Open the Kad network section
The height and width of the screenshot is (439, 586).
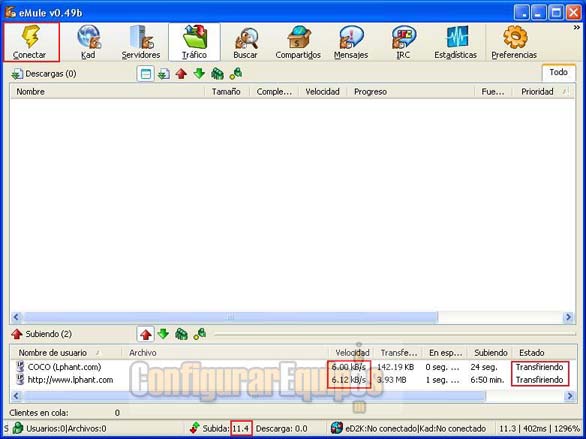coord(88,42)
